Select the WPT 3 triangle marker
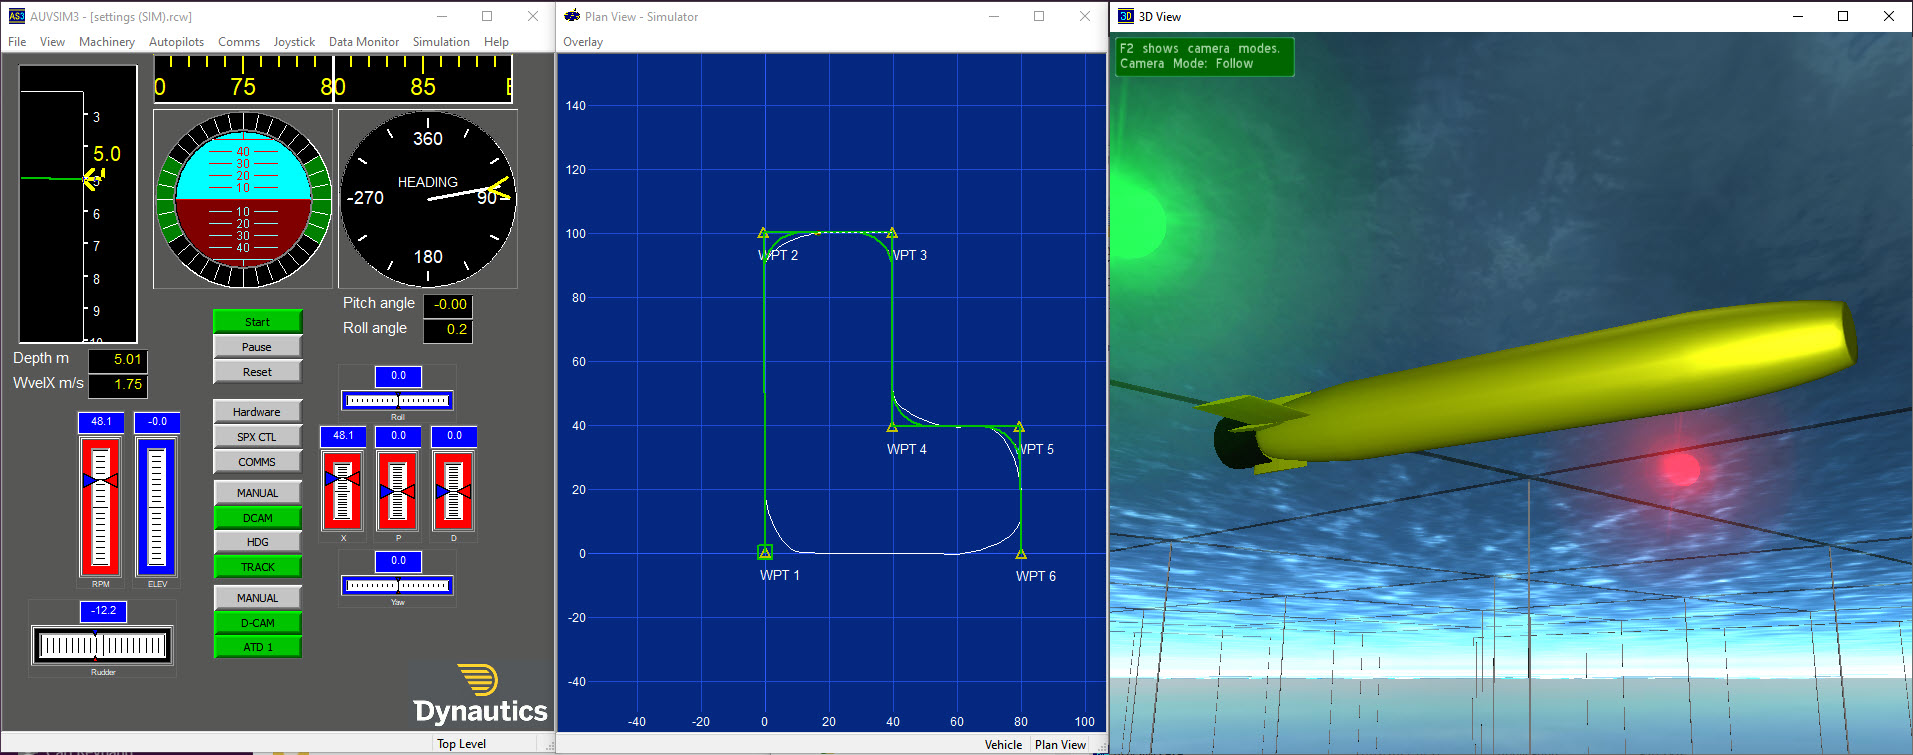 click(892, 233)
